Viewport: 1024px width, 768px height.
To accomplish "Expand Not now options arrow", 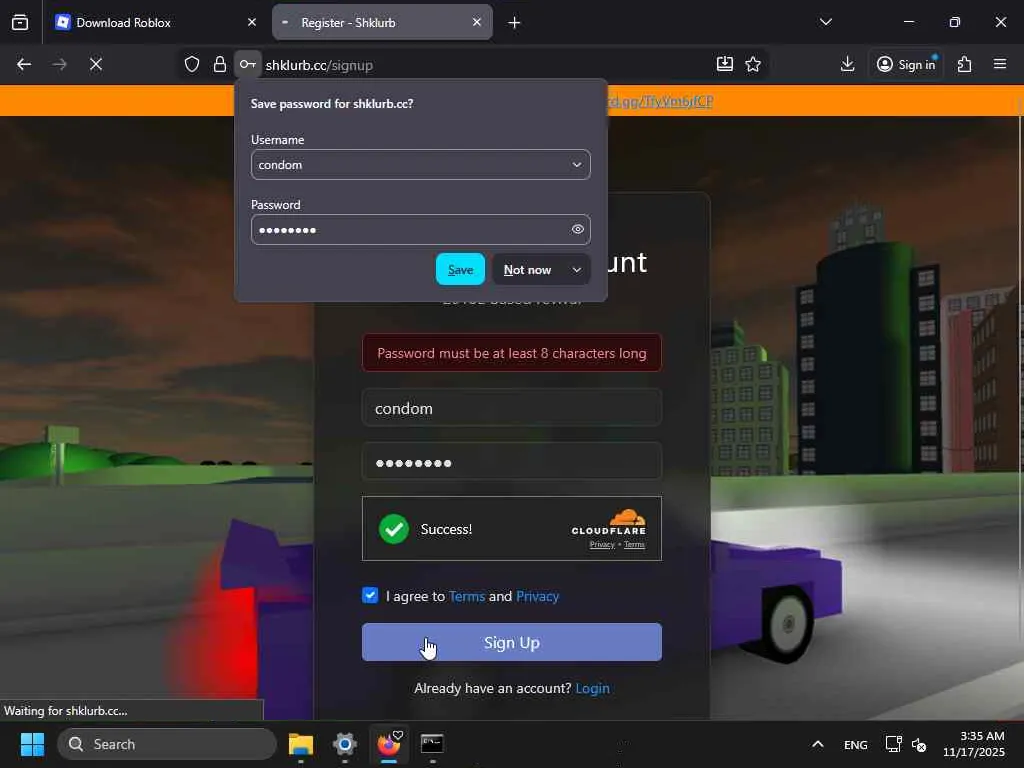I will point(577,270).
